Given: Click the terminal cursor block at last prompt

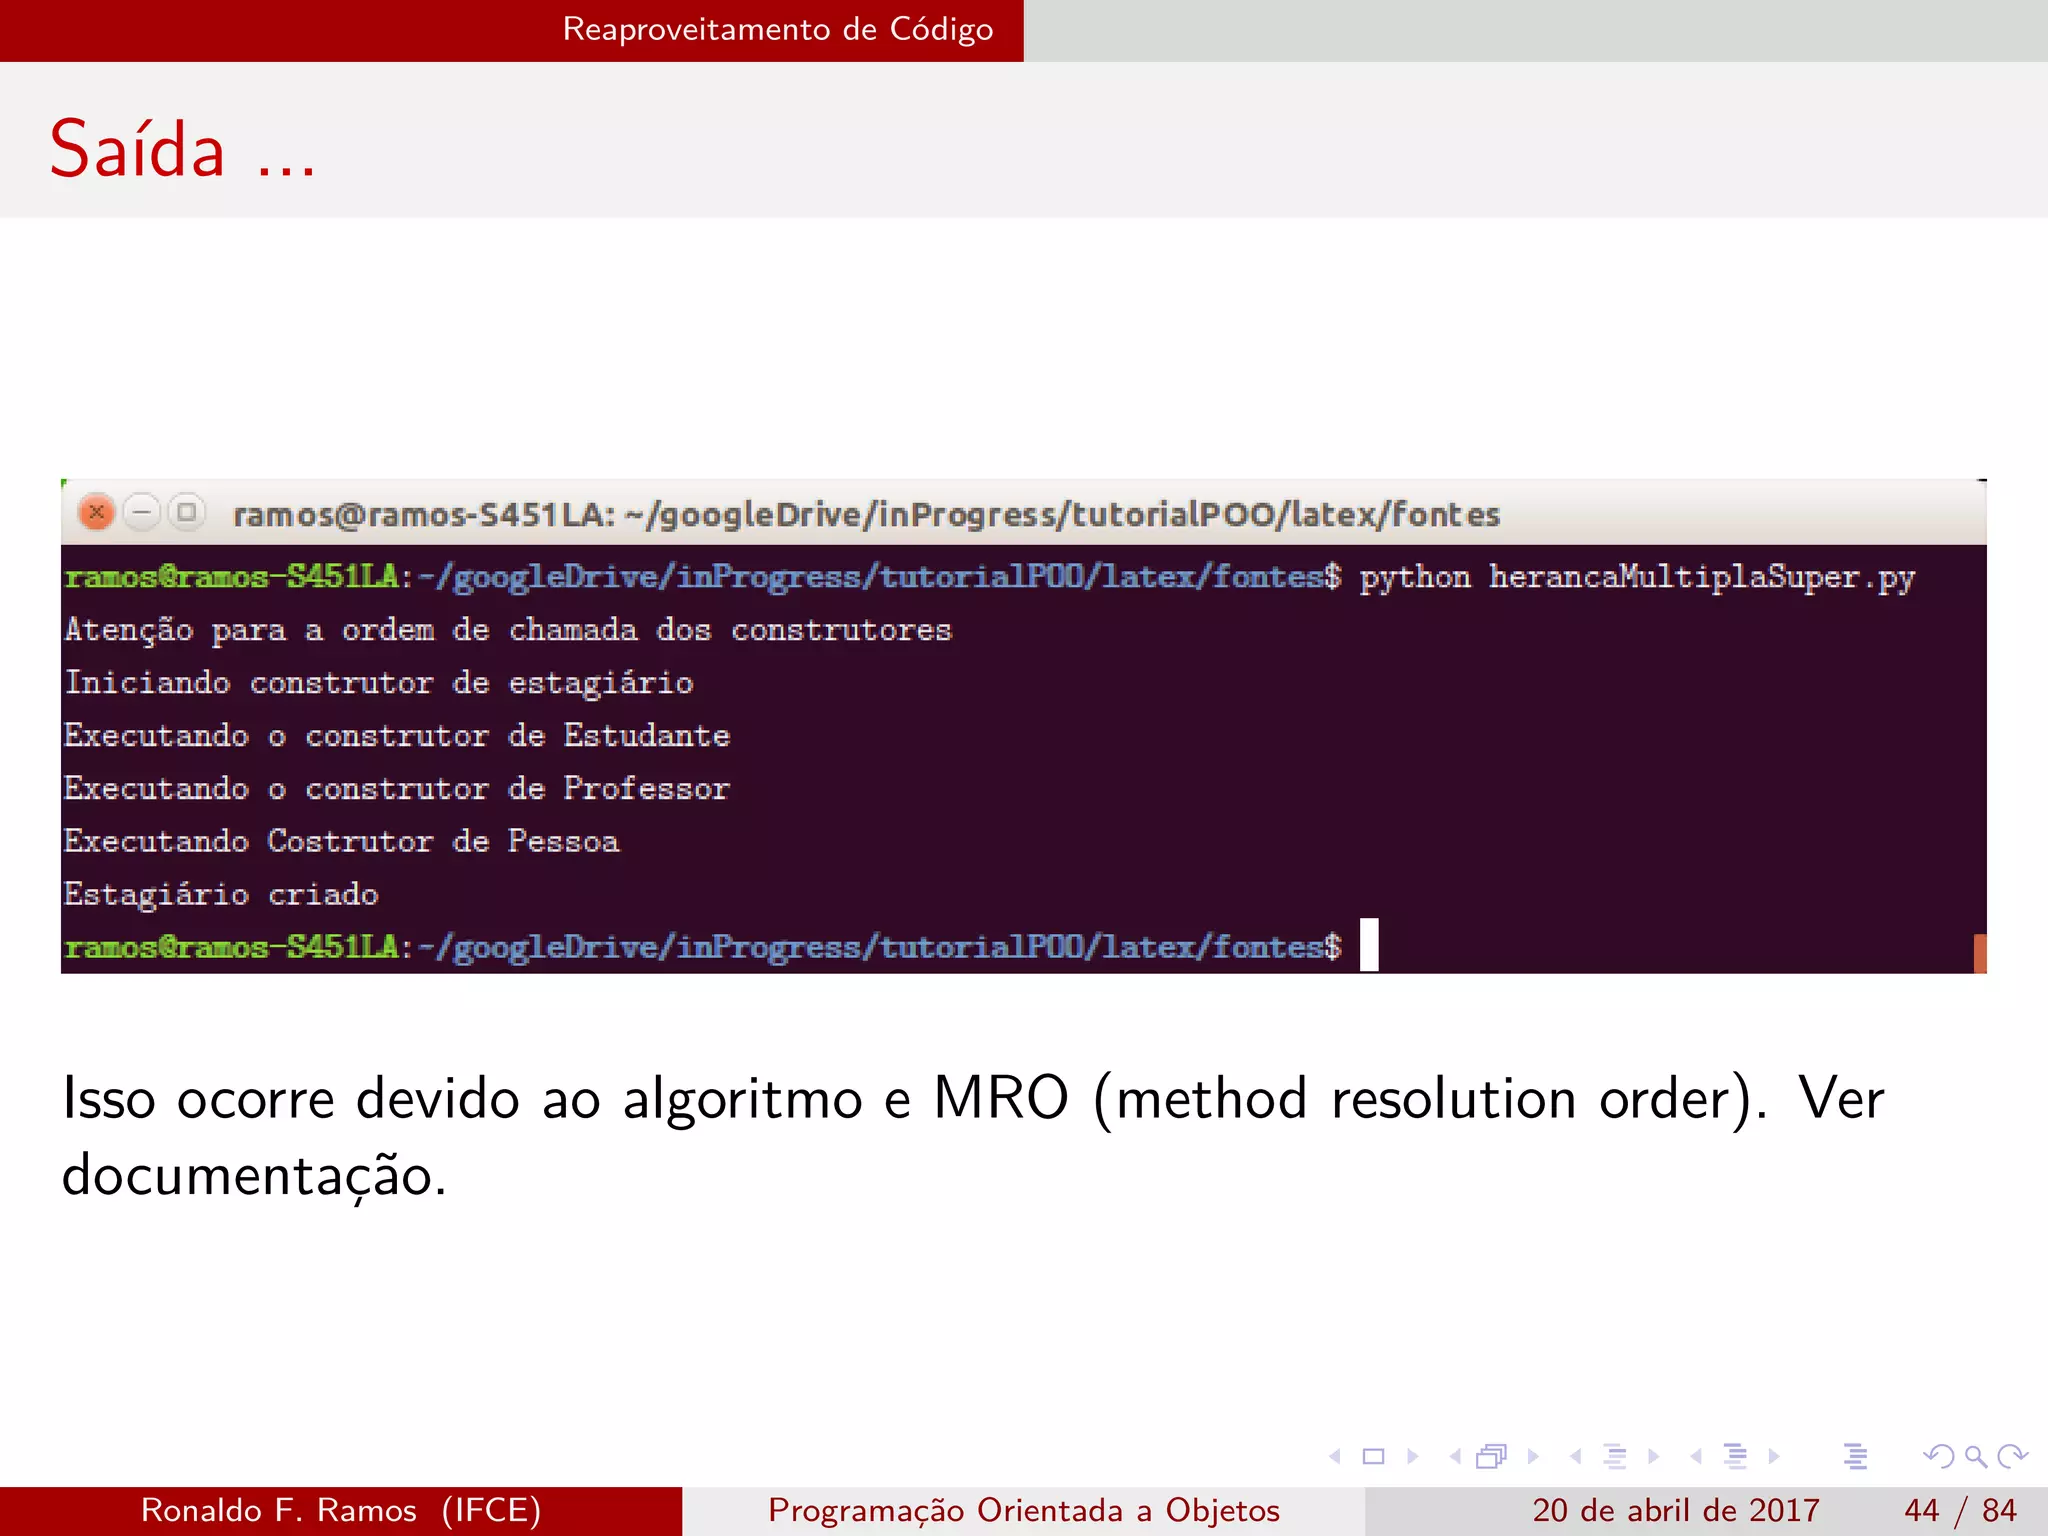Looking at the screenshot, I should [x=1369, y=945].
